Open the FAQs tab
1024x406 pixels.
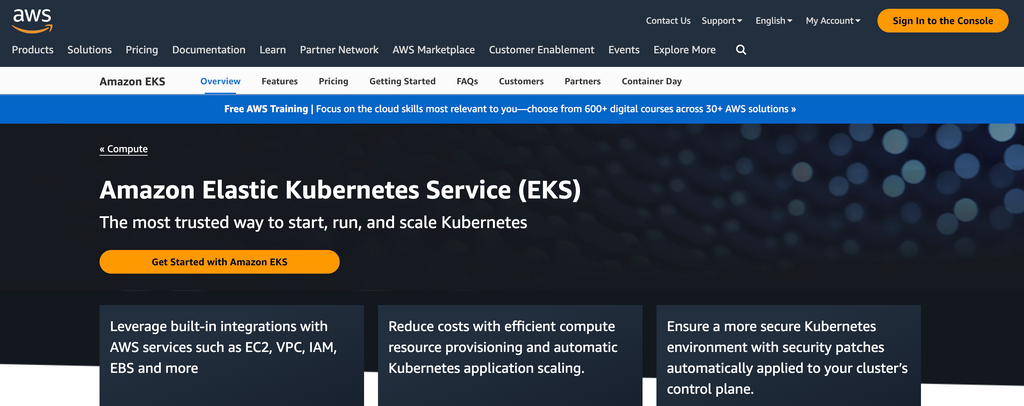tap(467, 81)
